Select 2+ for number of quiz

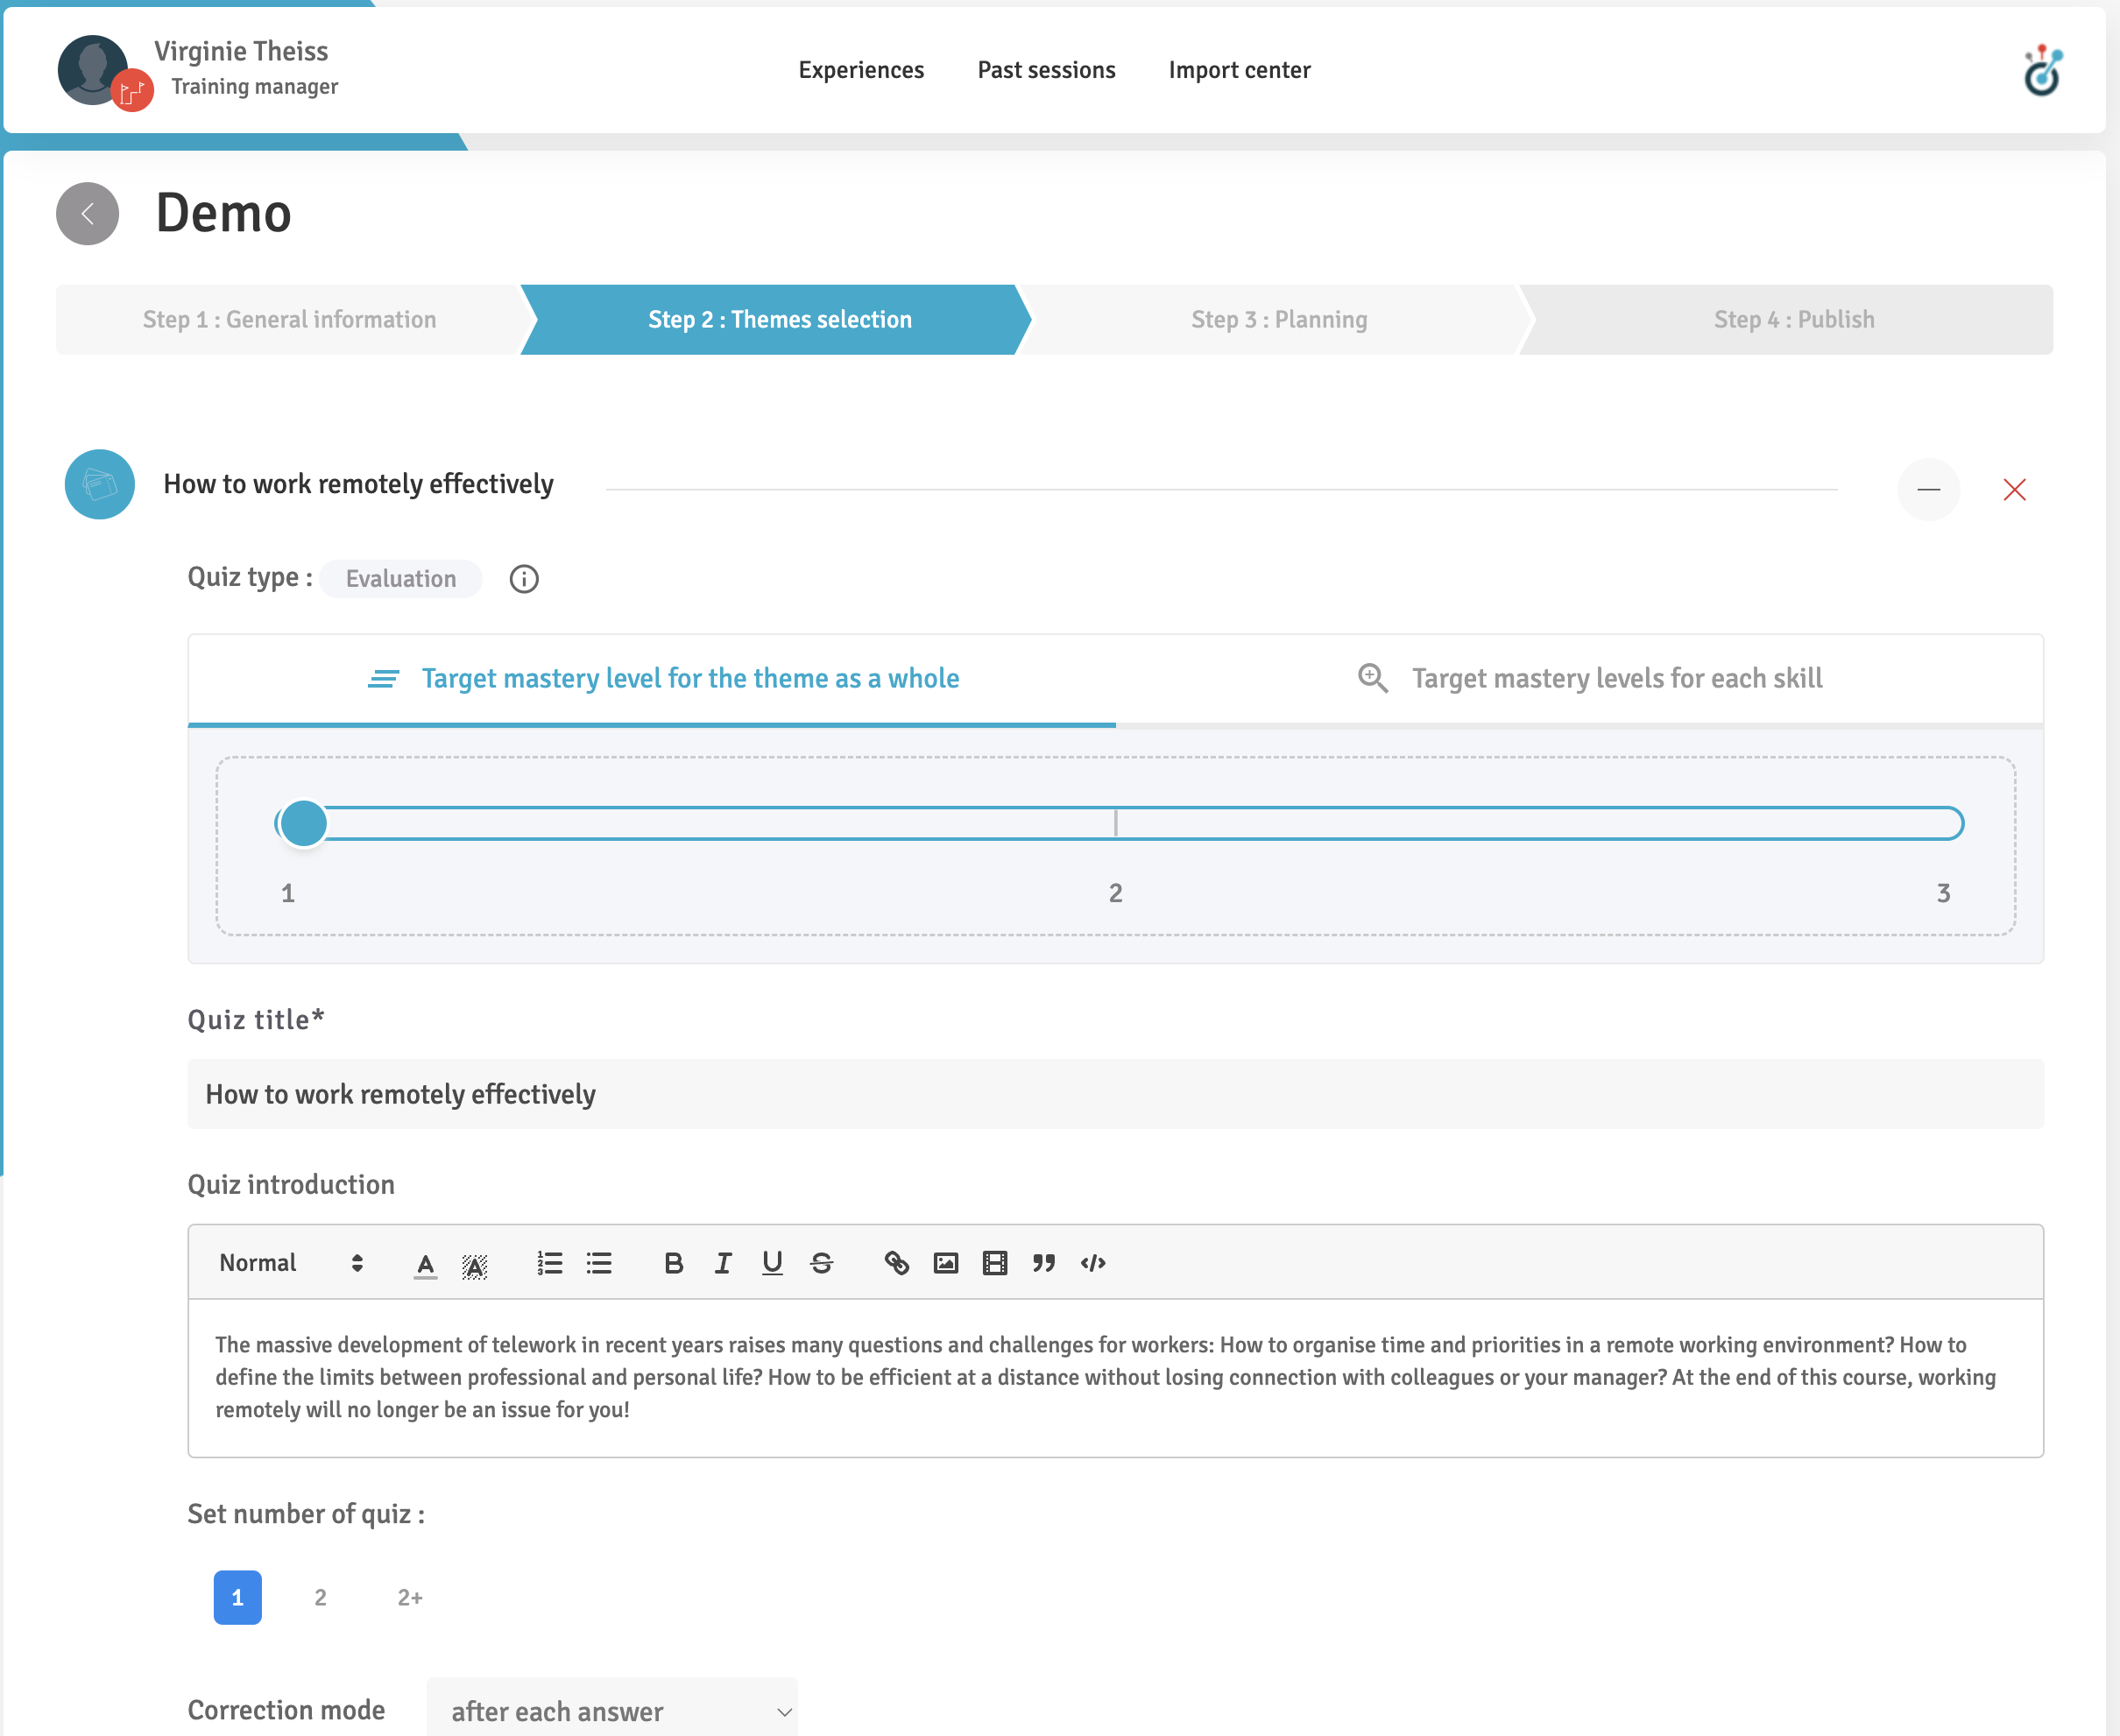(410, 1597)
